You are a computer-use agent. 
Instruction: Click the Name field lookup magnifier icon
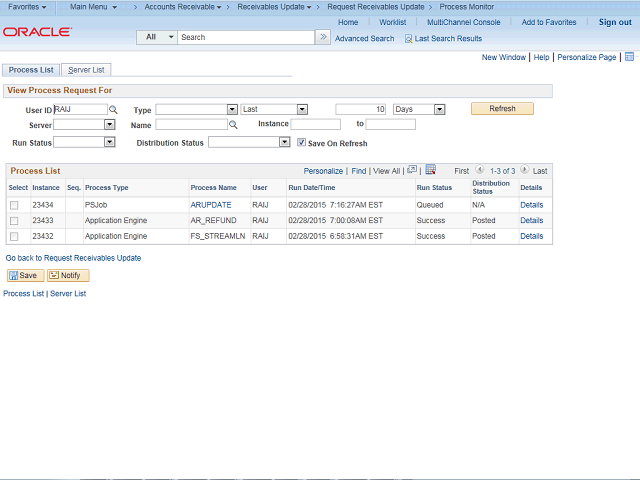[x=233, y=124]
